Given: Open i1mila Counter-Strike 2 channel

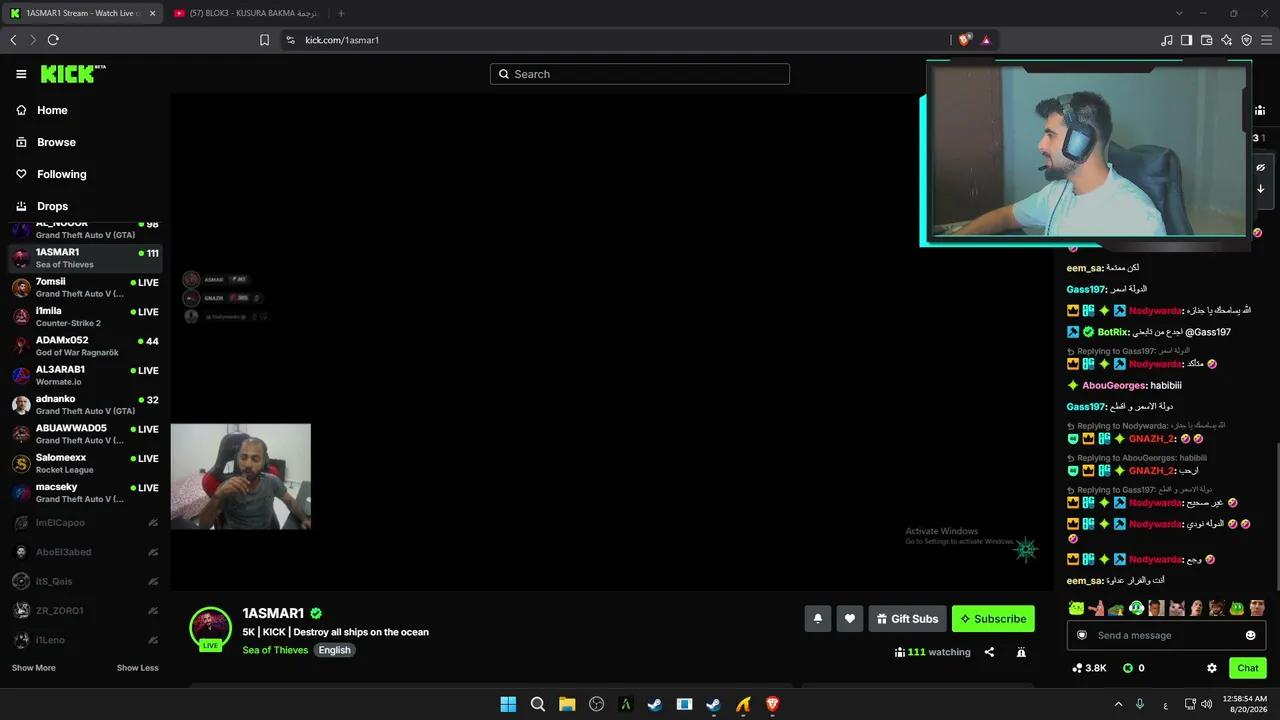Looking at the screenshot, I should coord(85,317).
